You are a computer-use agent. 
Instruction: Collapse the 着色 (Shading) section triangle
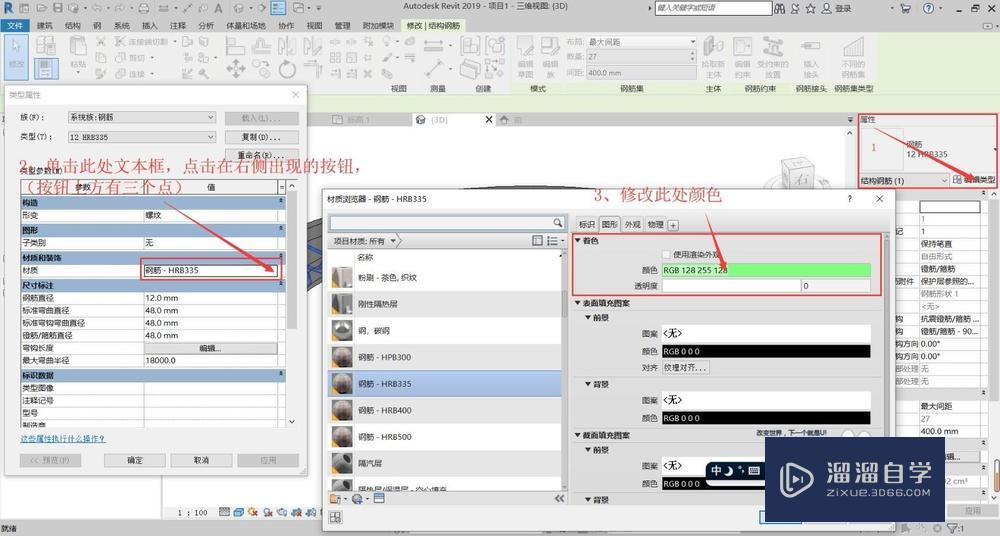pyautogui.click(x=578, y=241)
